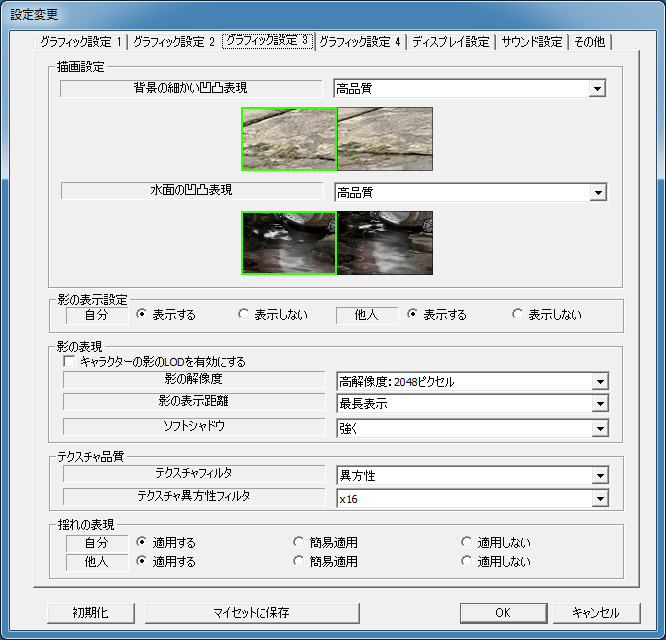Screen dimensions: 666x640
Task: Select the low-quality background bump preview thumbnail
Action: point(385,139)
